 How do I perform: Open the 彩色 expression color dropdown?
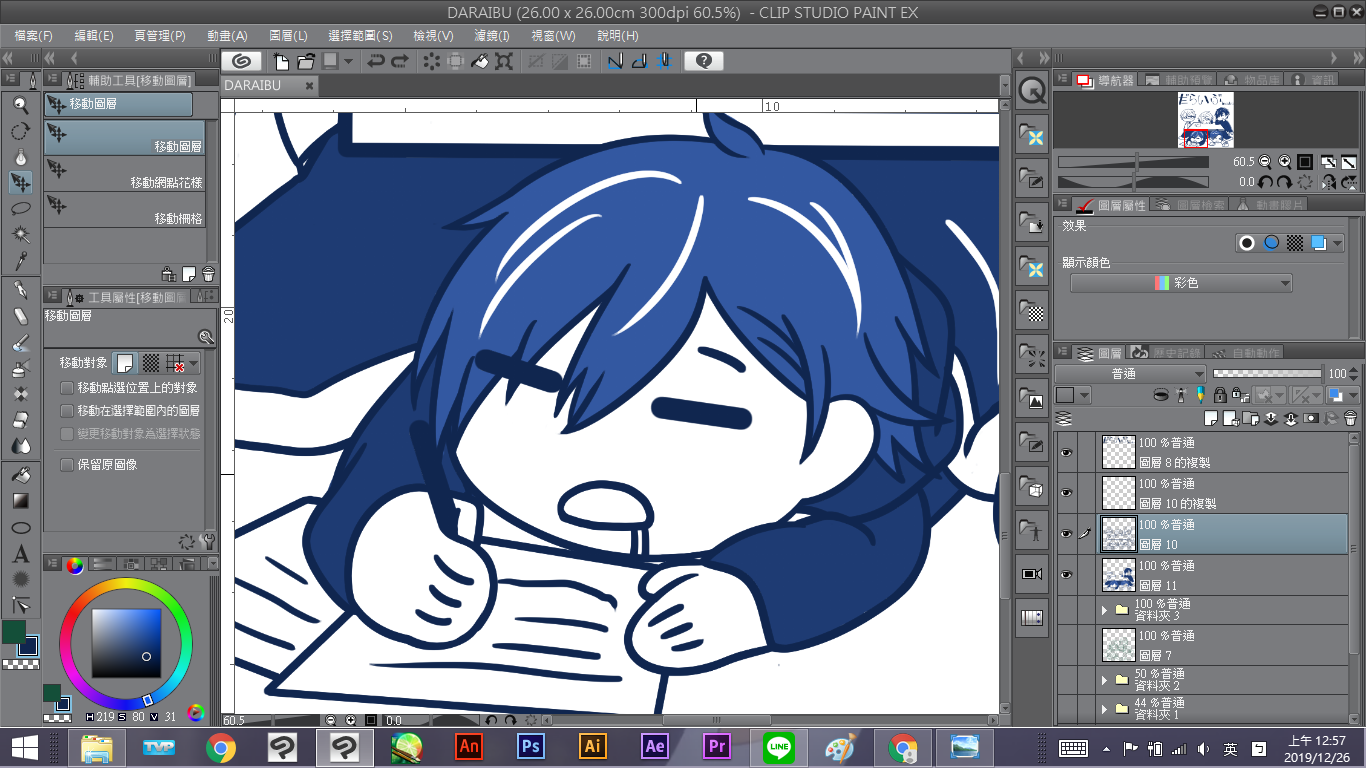[1181, 284]
